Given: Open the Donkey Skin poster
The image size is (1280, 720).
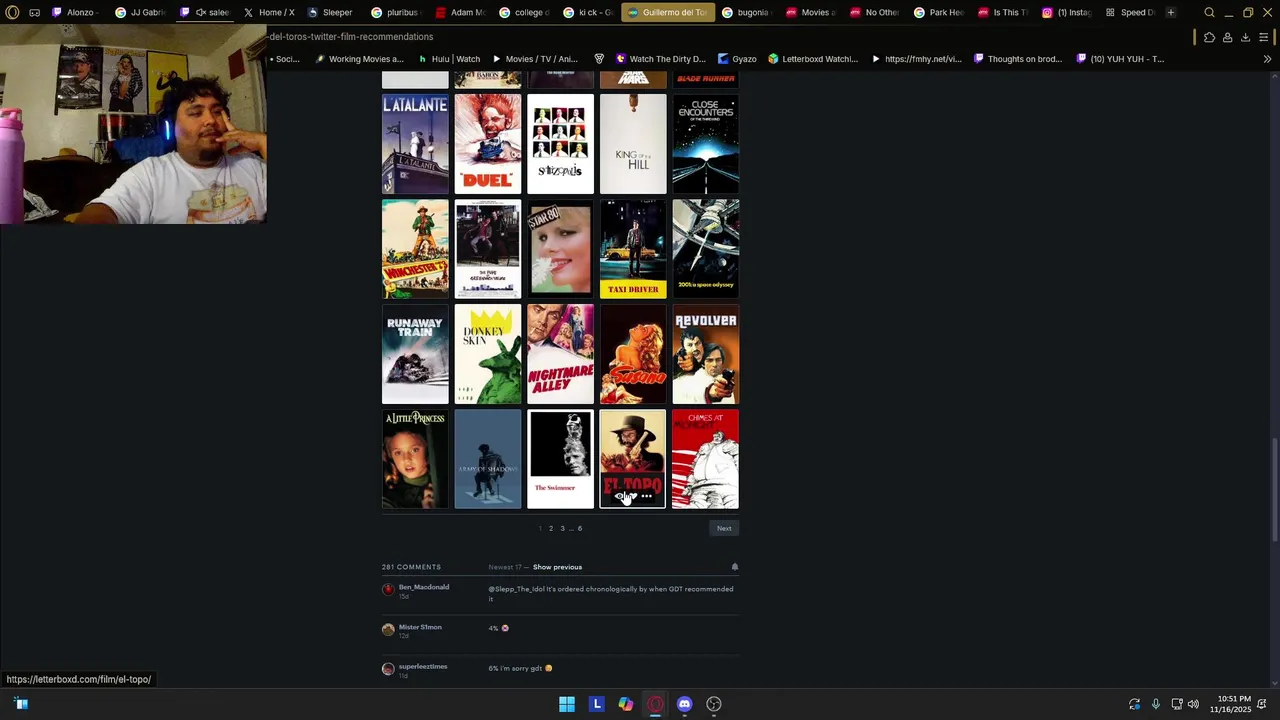Looking at the screenshot, I should (x=488, y=354).
